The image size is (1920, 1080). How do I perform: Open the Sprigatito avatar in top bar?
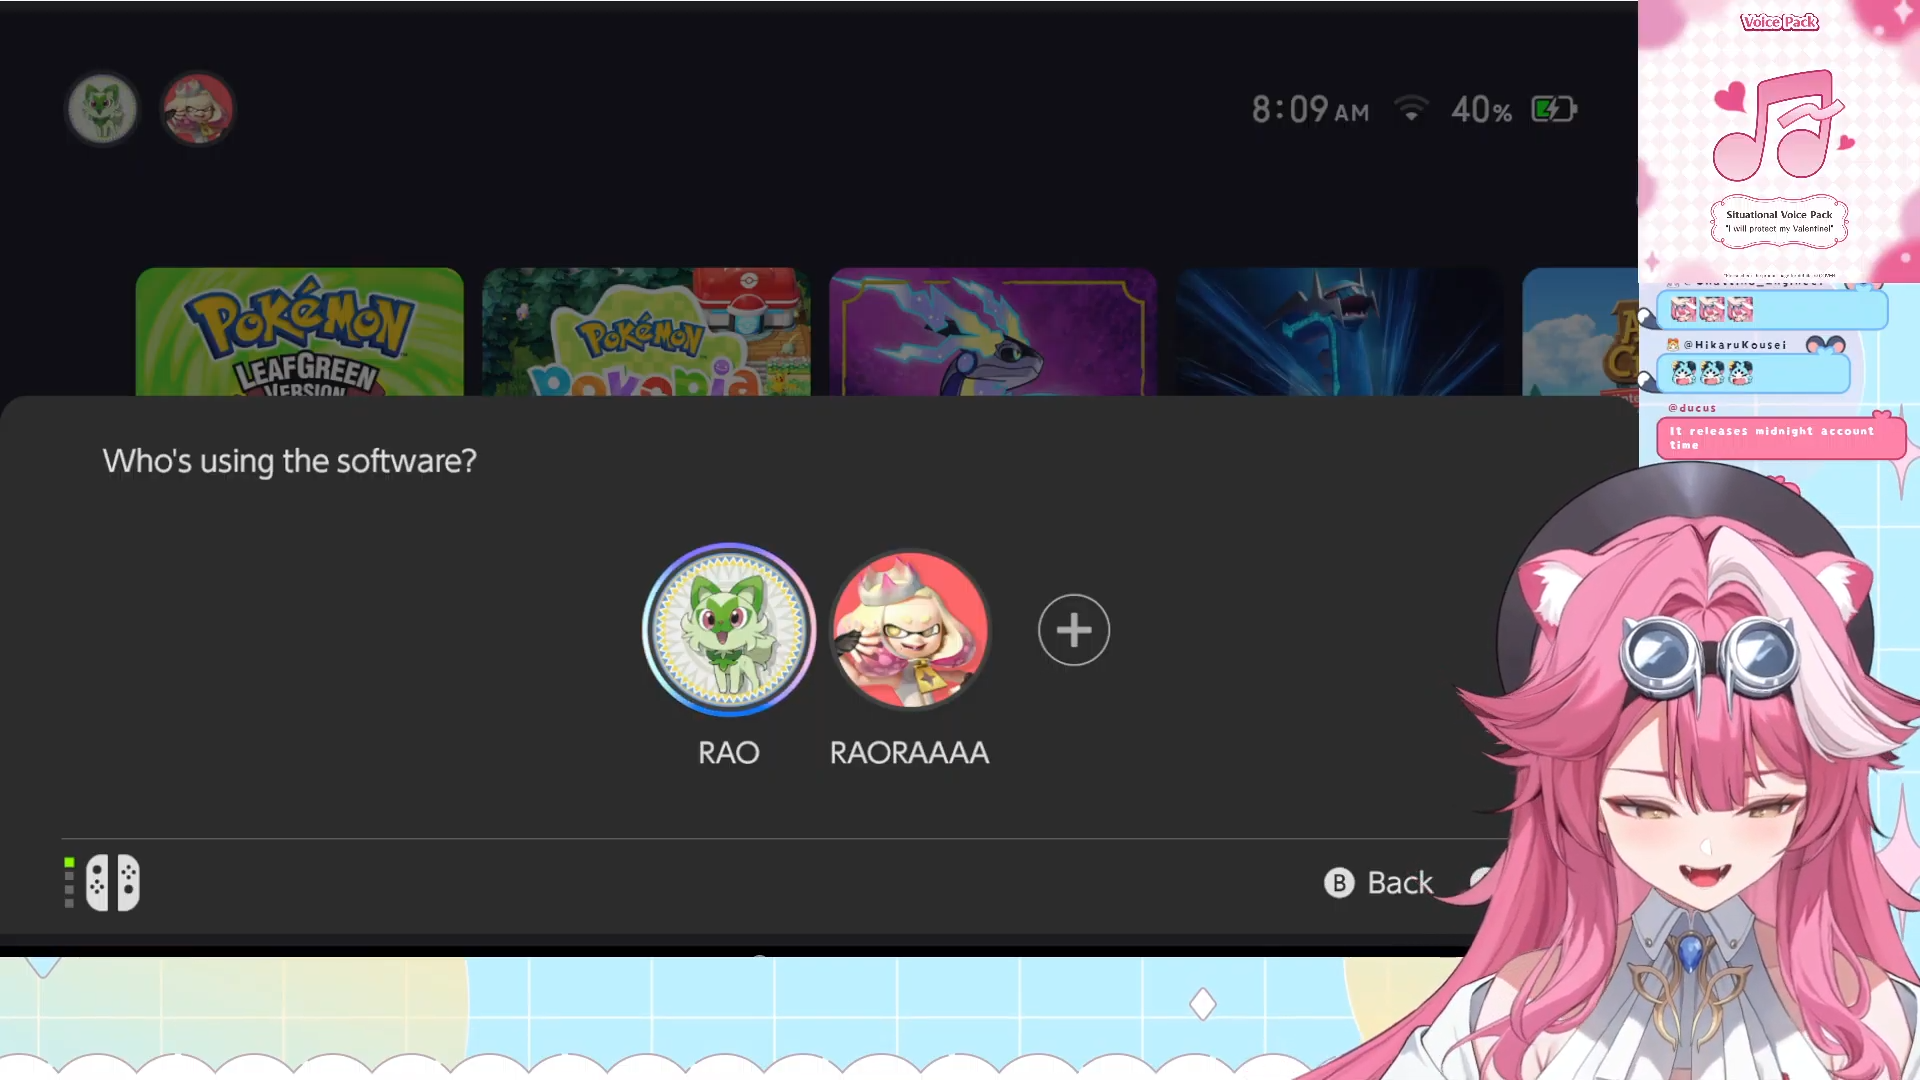(x=102, y=108)
